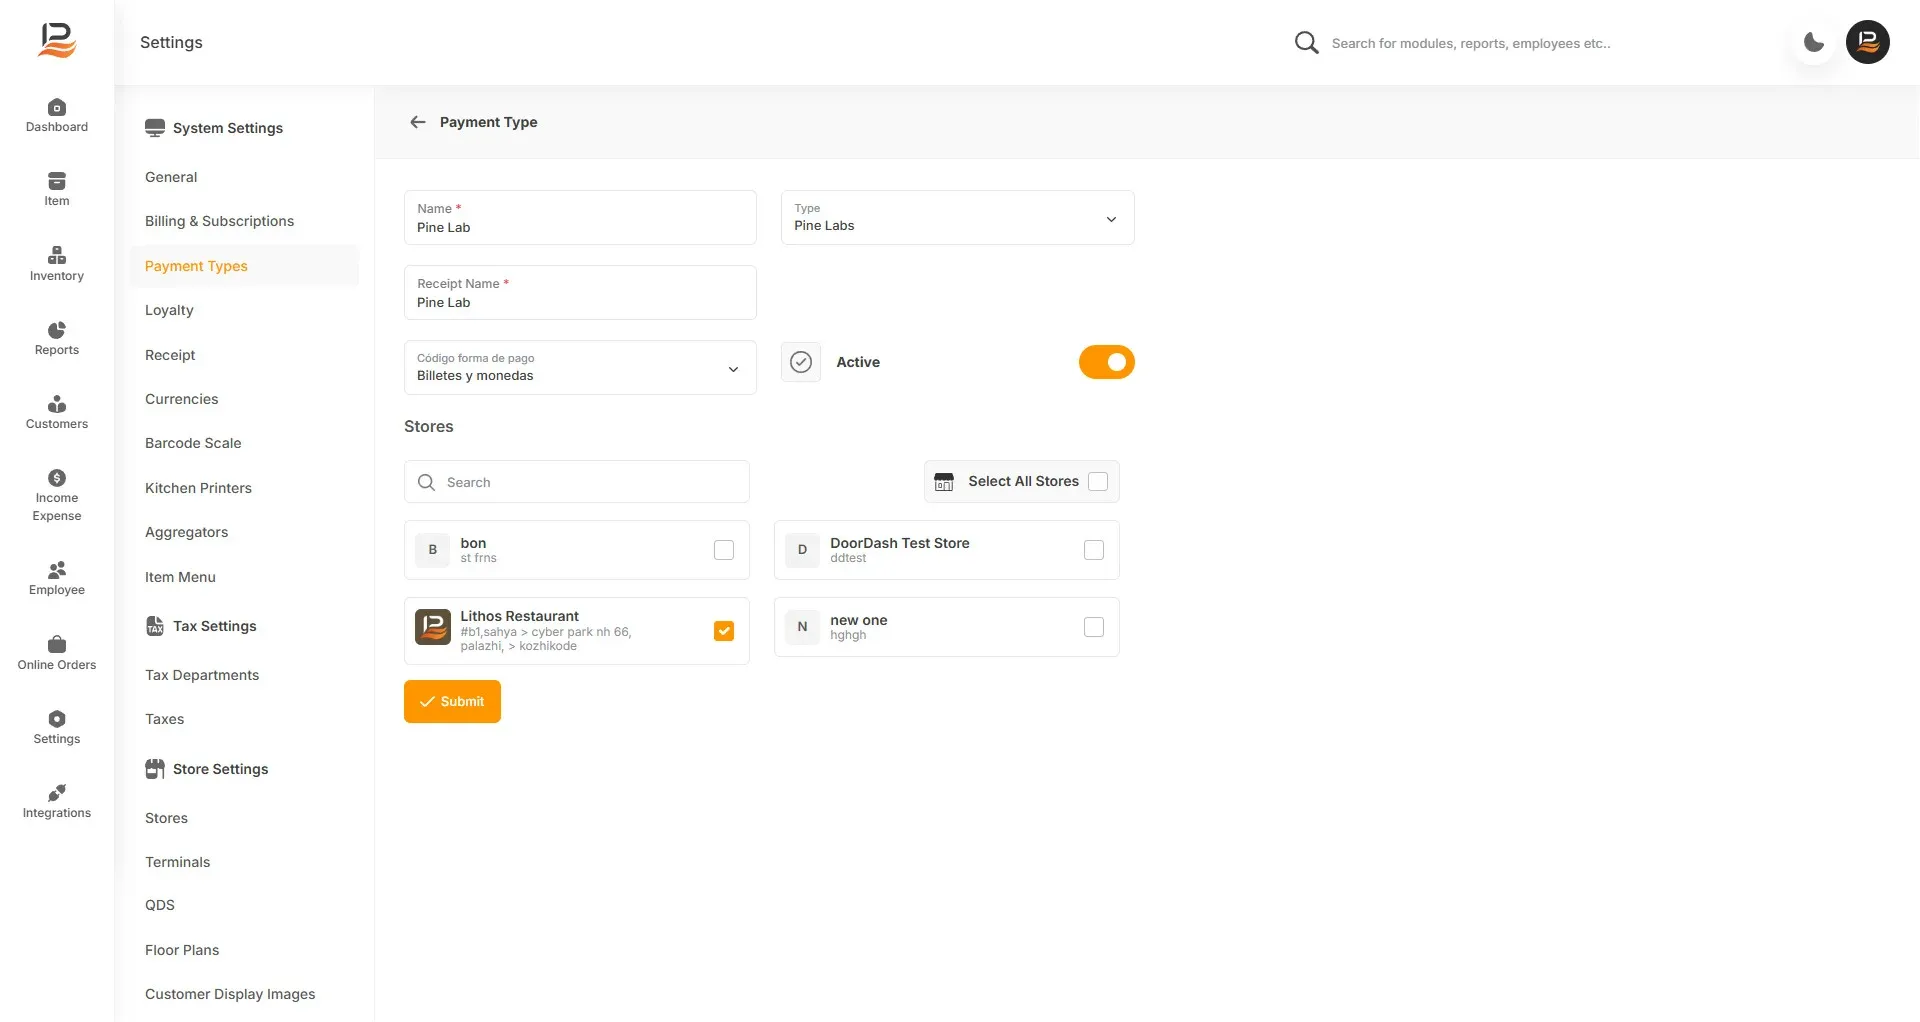
Task: Open Customer Display Images
Action: 230,994
